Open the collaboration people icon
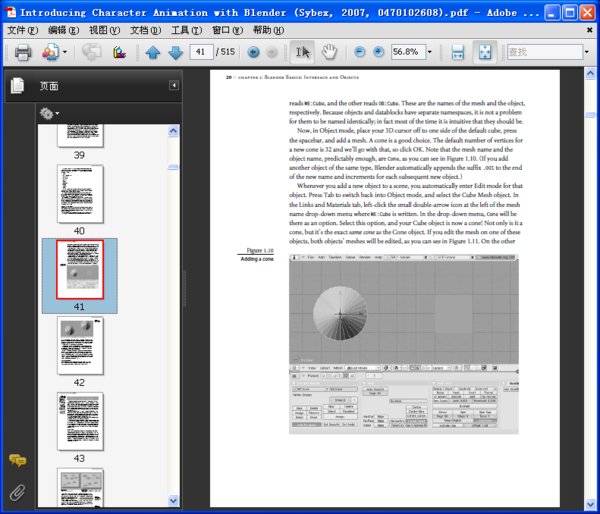This screenshot has height=514, width=600. point(51,52)
